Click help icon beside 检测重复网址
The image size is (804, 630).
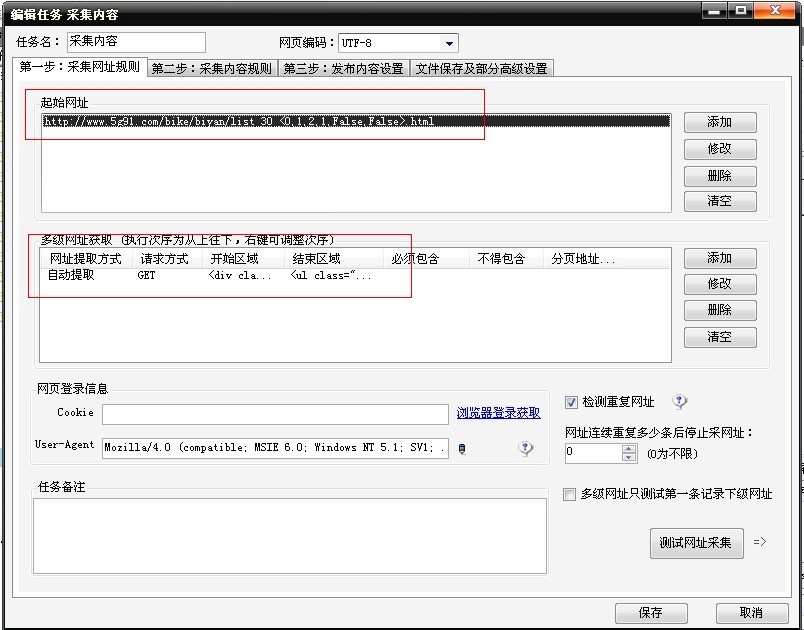pyautogui.click(x=680, y=402)
